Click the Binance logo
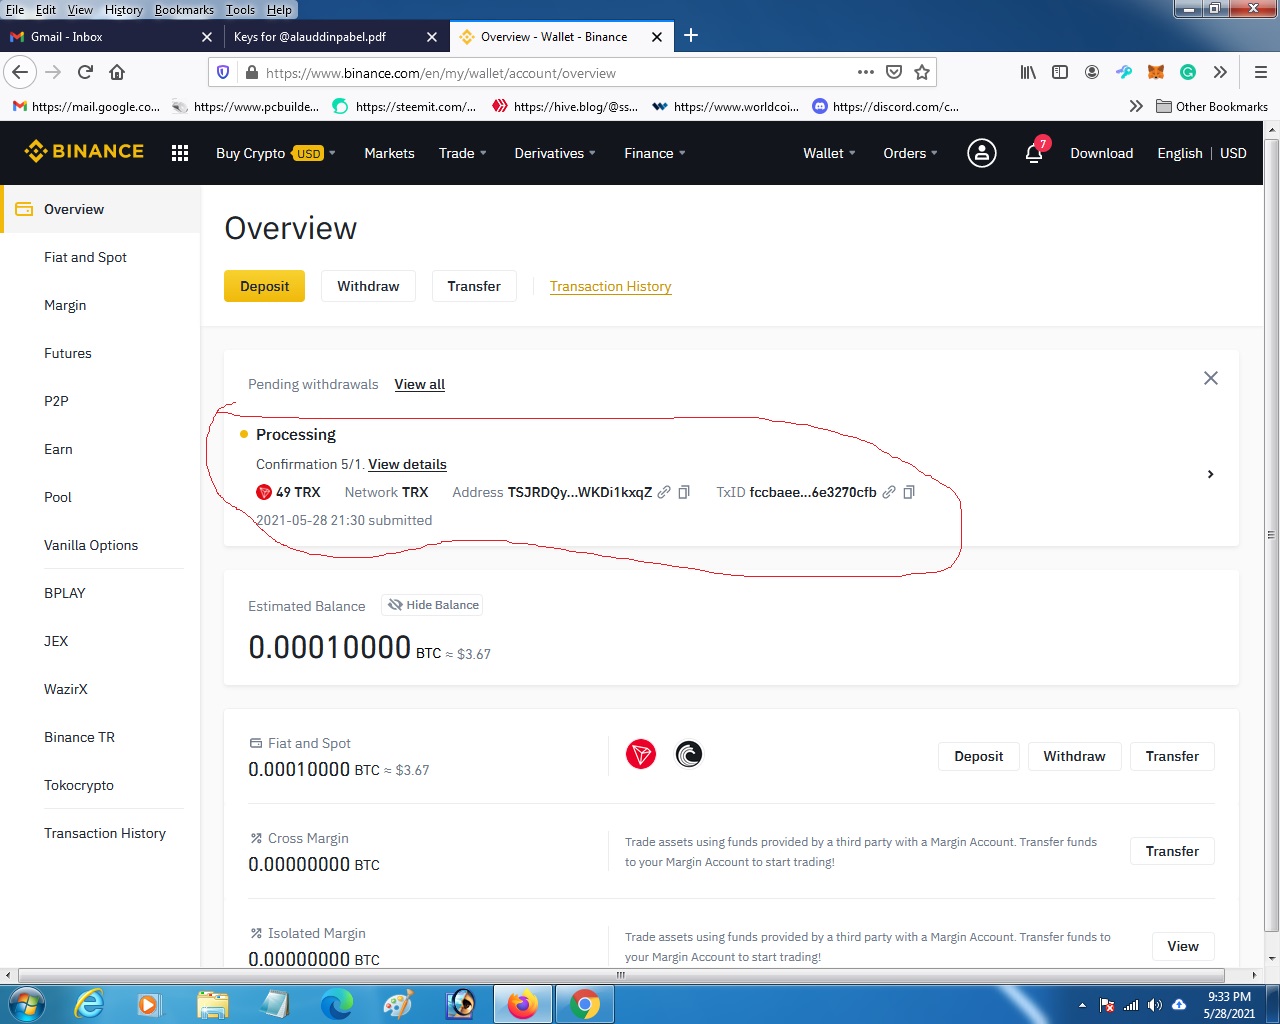Screen dimensions: 1280x1024 (84, 152)
